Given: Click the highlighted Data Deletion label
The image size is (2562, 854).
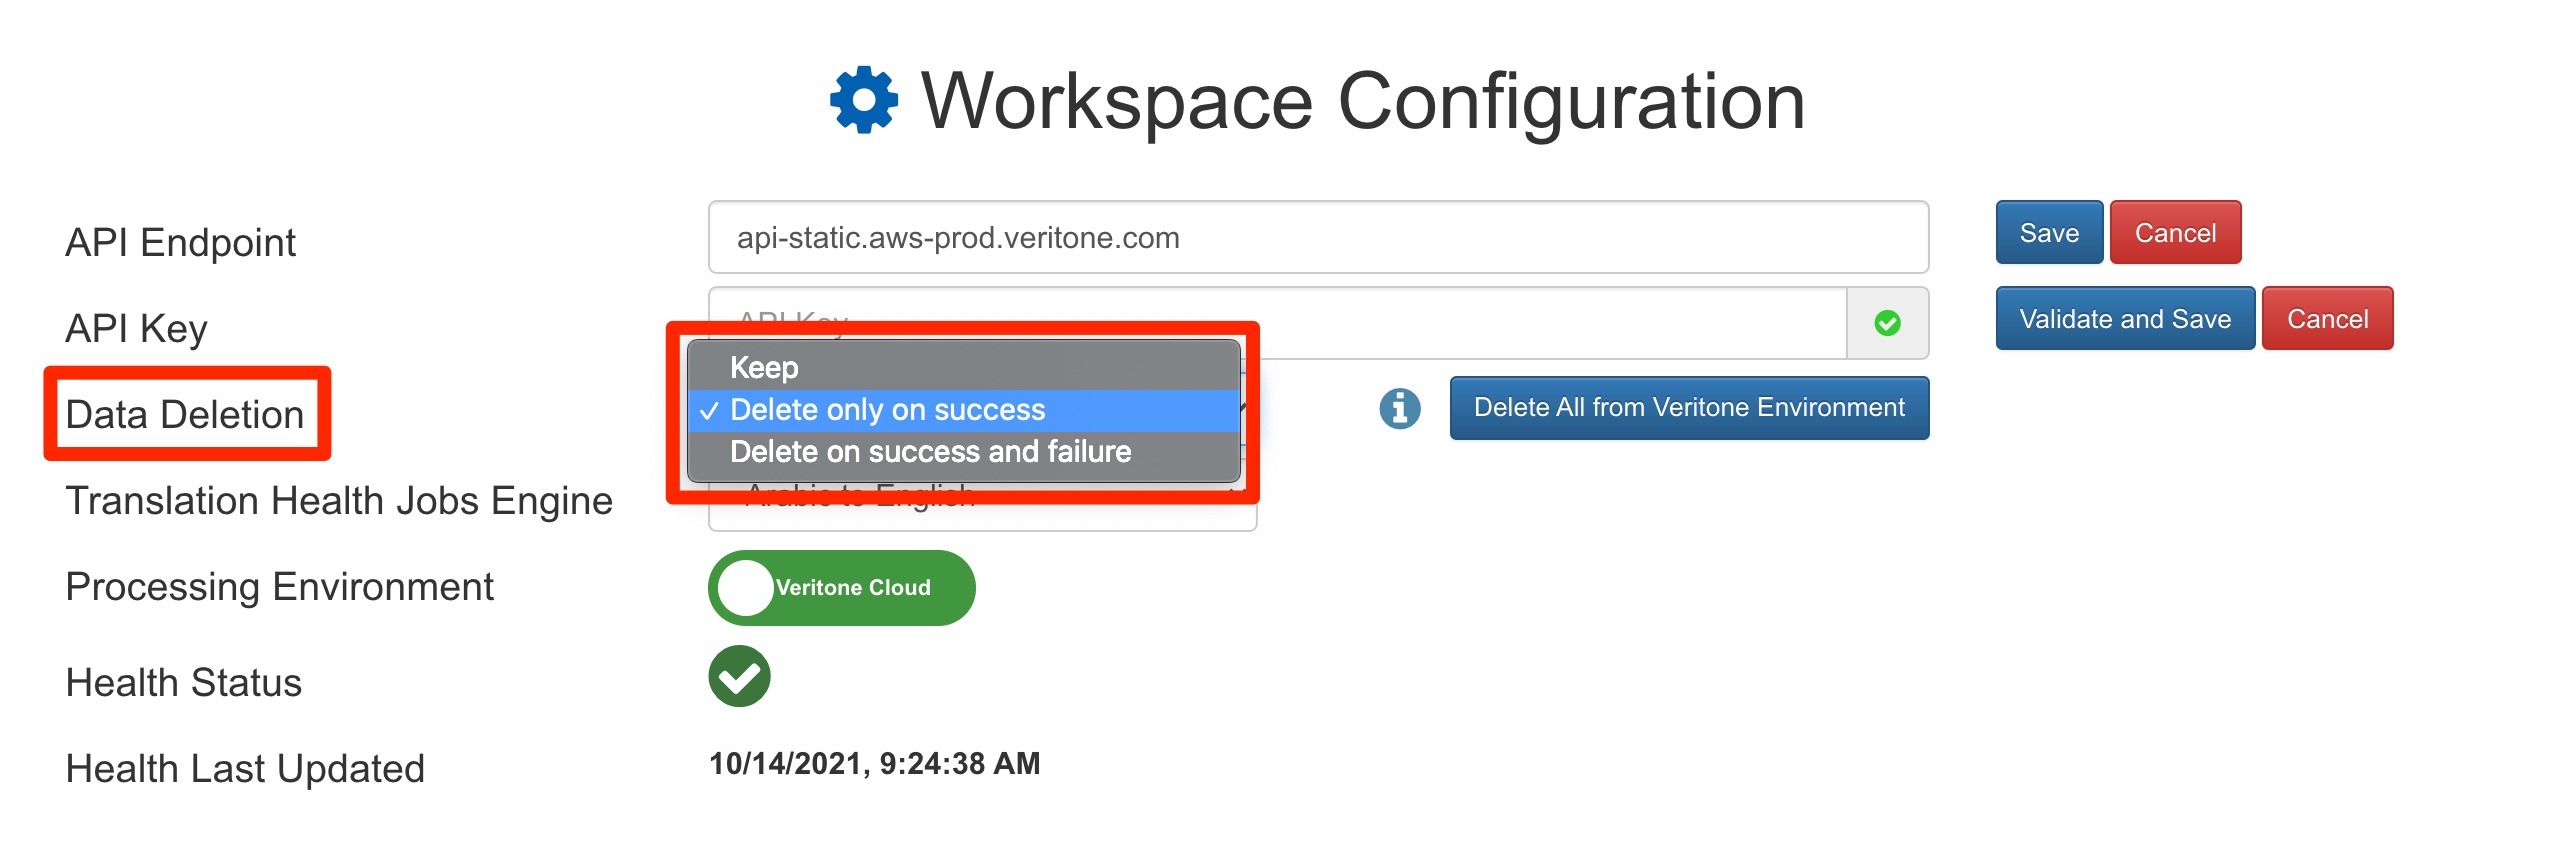Looking at the screenshot, I should pyautogui.click(x=186, y=414).
